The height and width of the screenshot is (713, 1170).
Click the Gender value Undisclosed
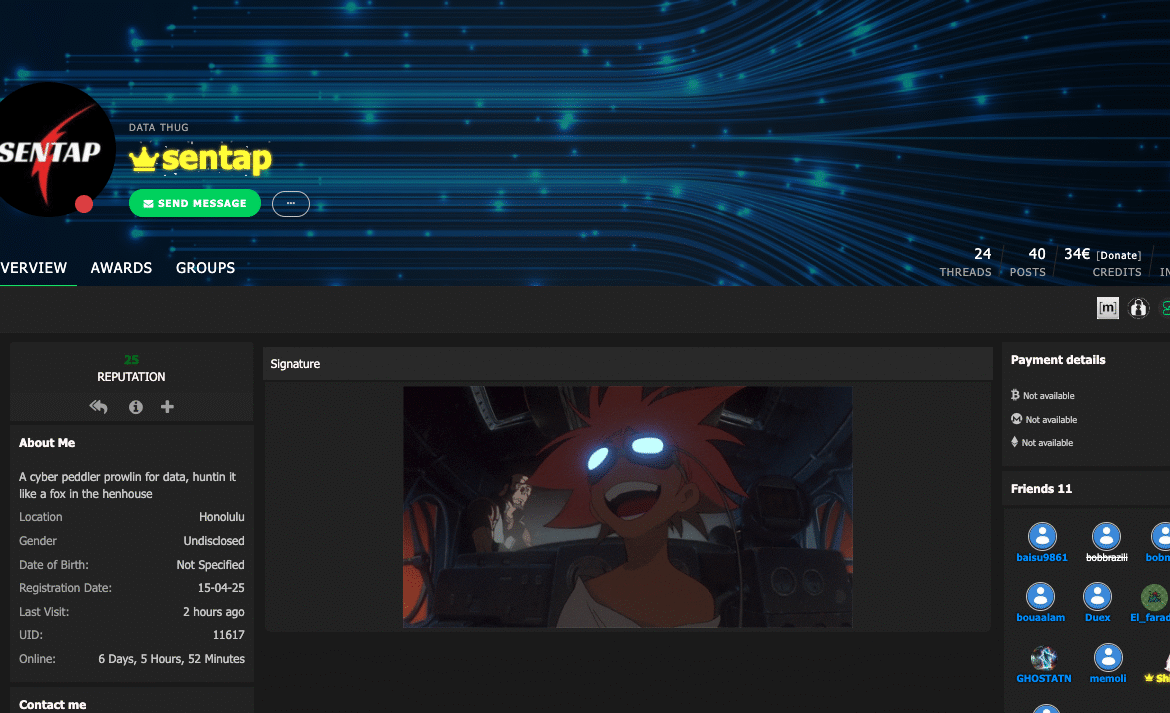tap(214, 541)
